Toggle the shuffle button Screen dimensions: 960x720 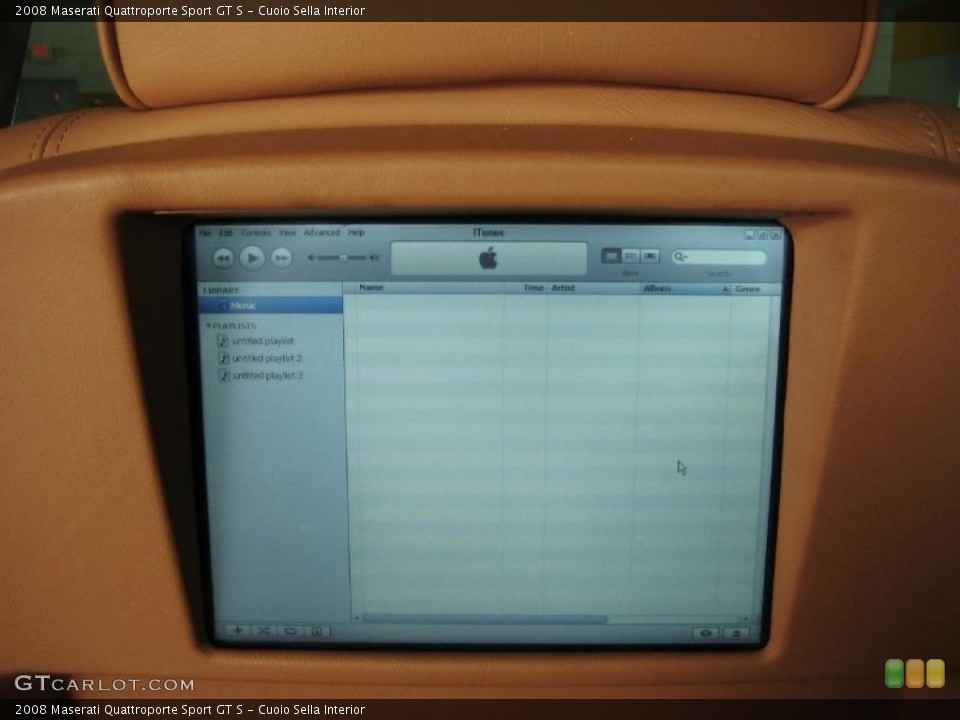pyautogui.click(x=264, y=631)
